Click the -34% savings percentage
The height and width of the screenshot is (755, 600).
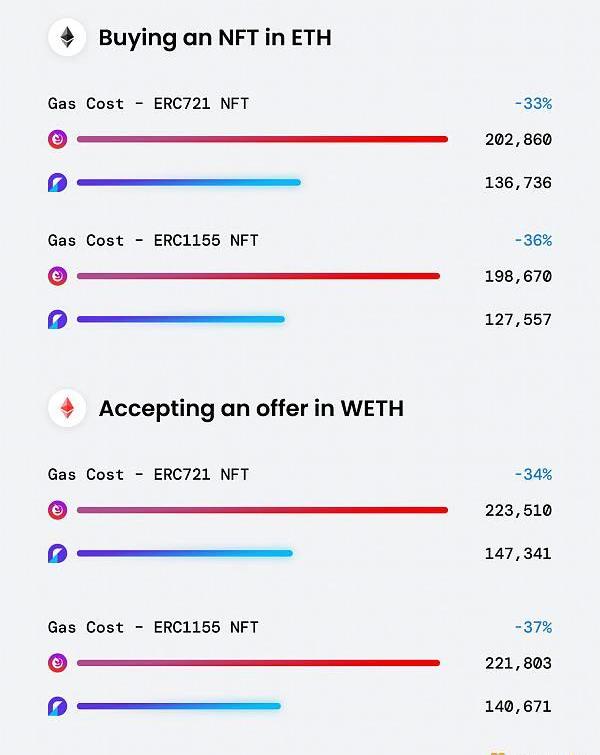click(532, 474)
